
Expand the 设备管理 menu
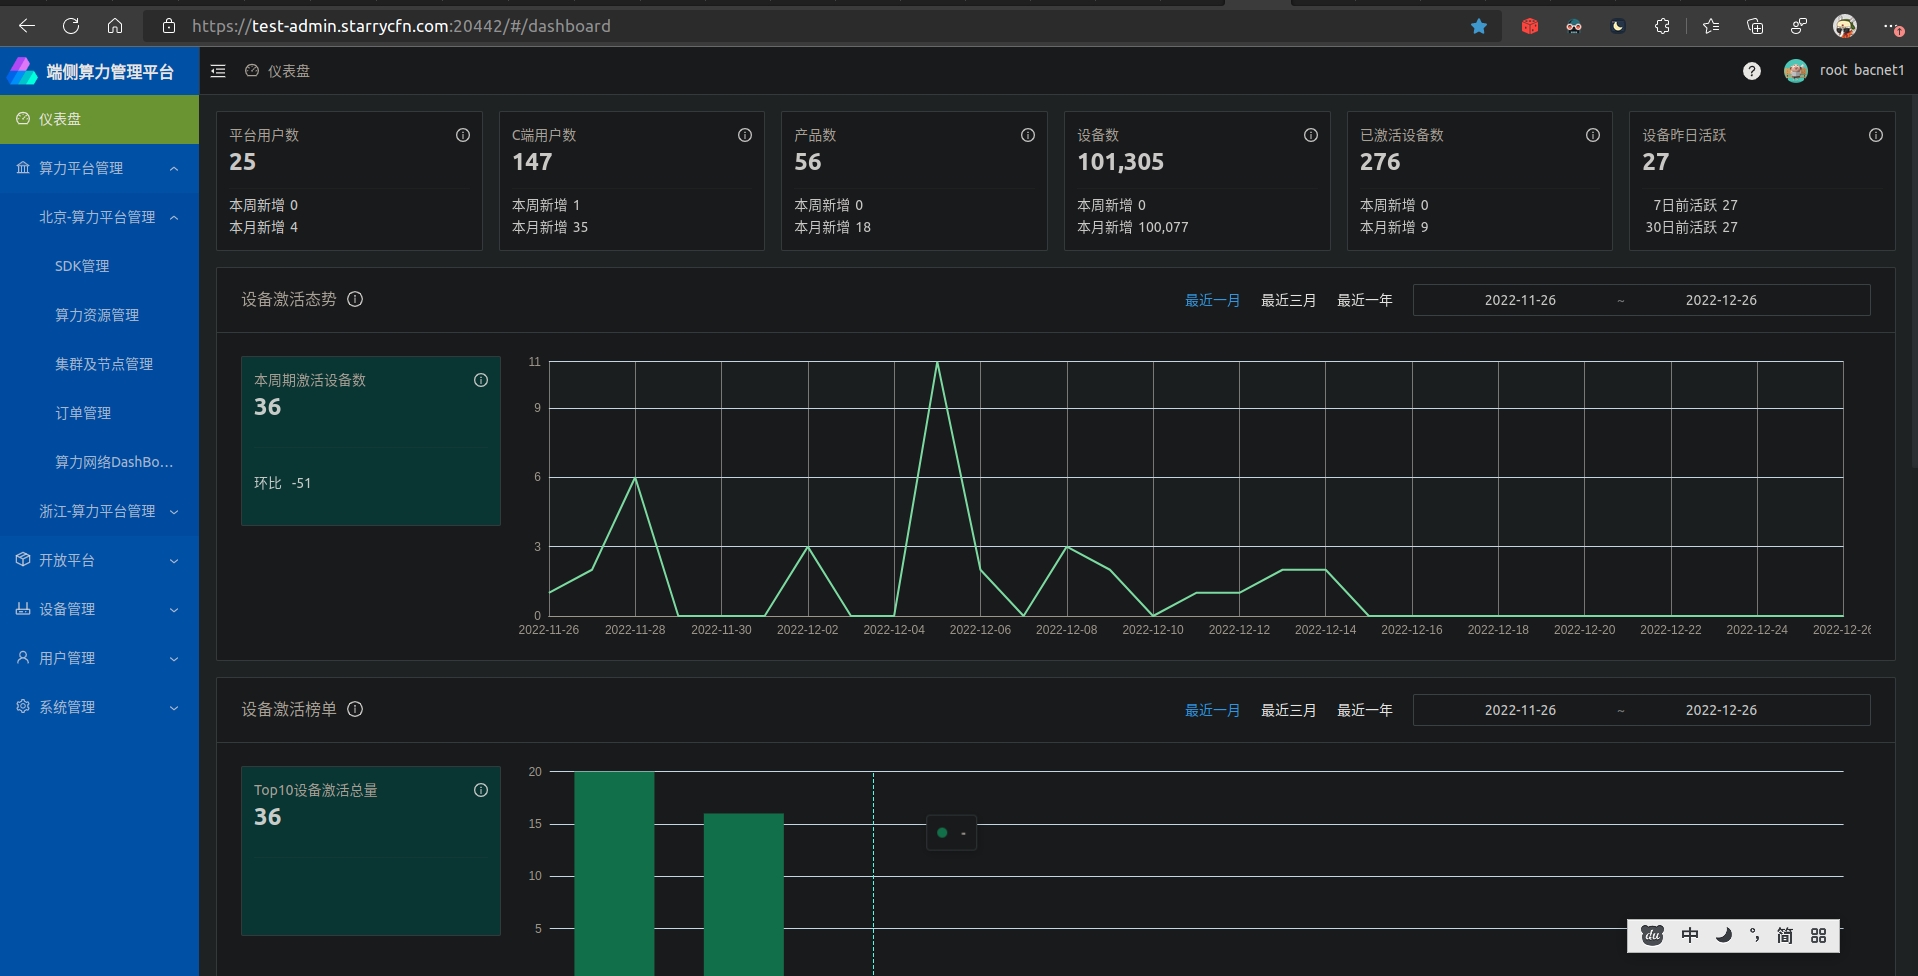[x=99, y=609]
